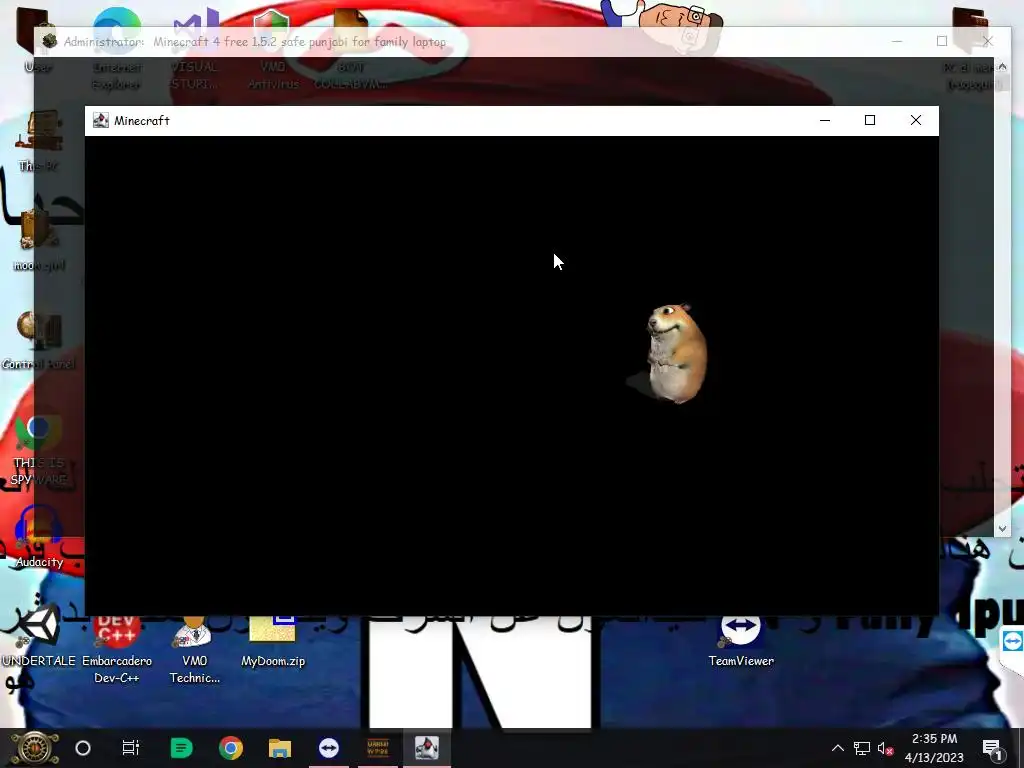Select the Minecraft Java icon in the taskbar
Screen dimensions: 1024x768
coord(427,748)
